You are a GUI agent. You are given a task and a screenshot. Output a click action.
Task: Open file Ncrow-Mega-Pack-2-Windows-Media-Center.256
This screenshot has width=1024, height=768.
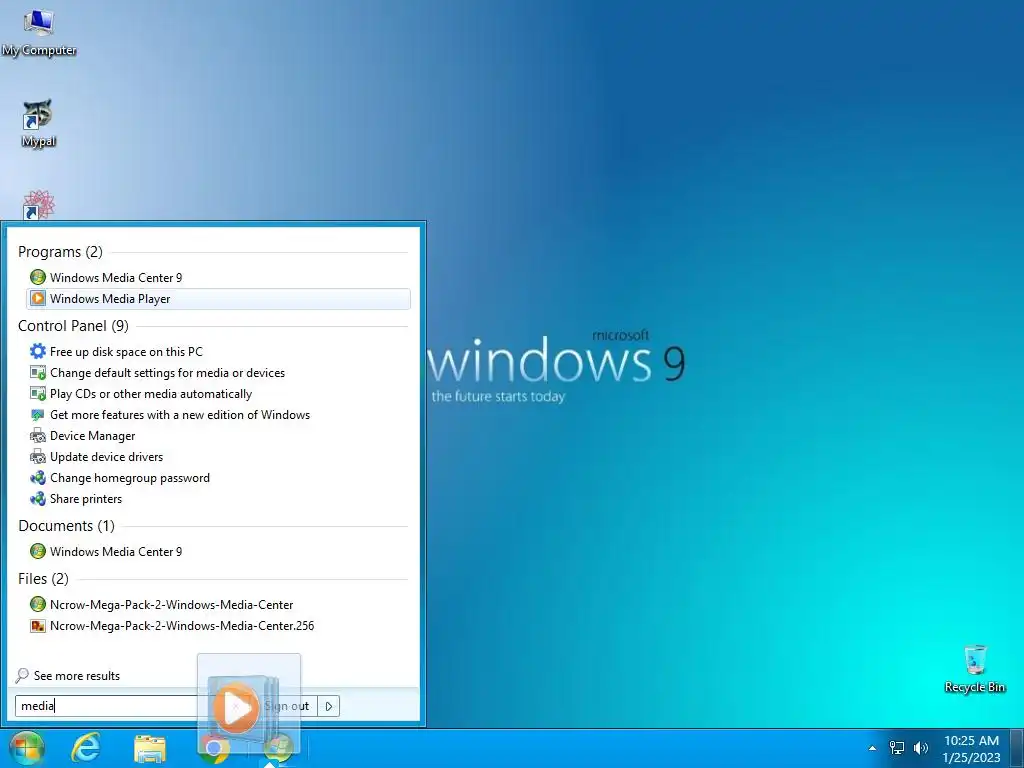pyautogui.click(x=218, y=626)
